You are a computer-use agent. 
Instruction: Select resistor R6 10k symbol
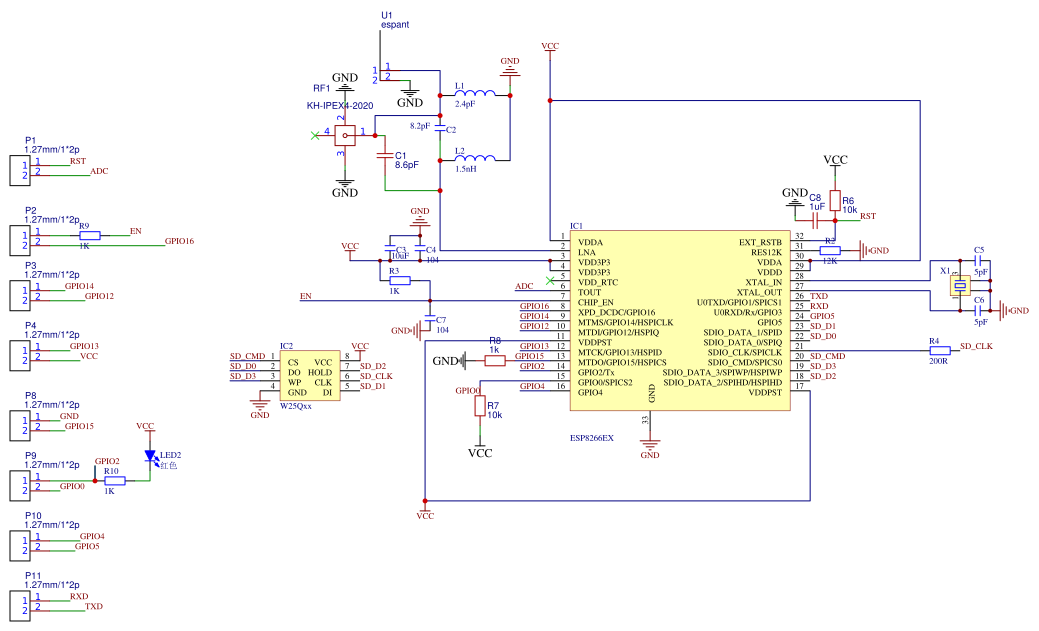point(835,201)
